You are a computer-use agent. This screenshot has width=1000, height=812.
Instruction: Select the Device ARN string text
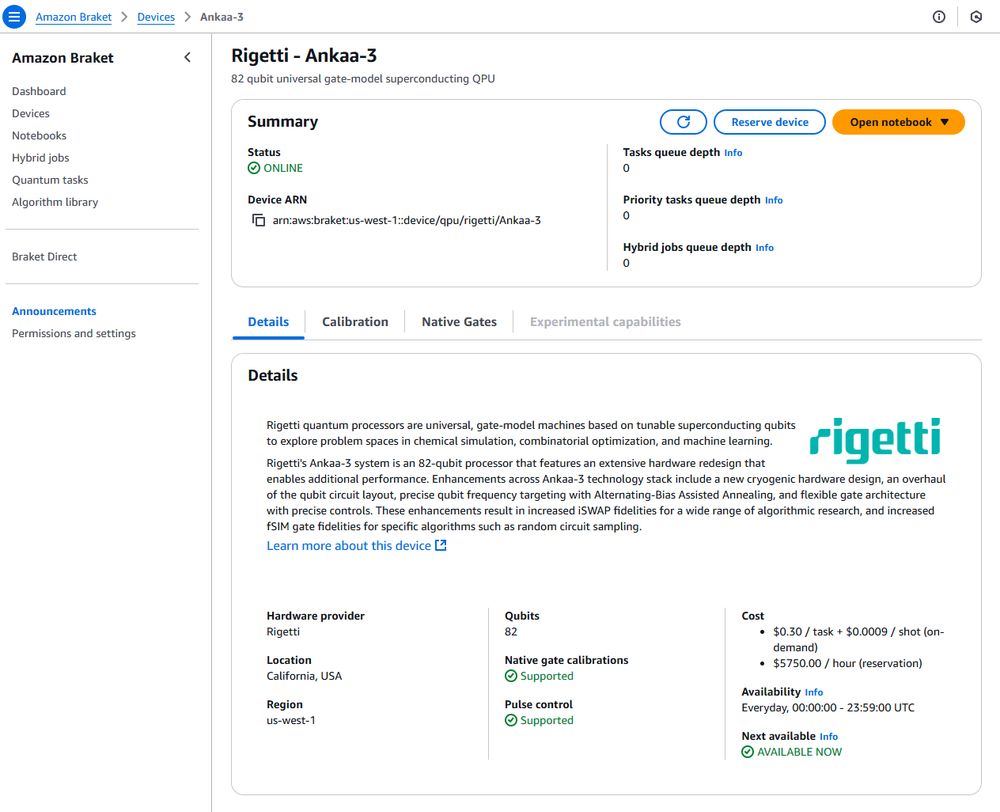tap(406, 220)
